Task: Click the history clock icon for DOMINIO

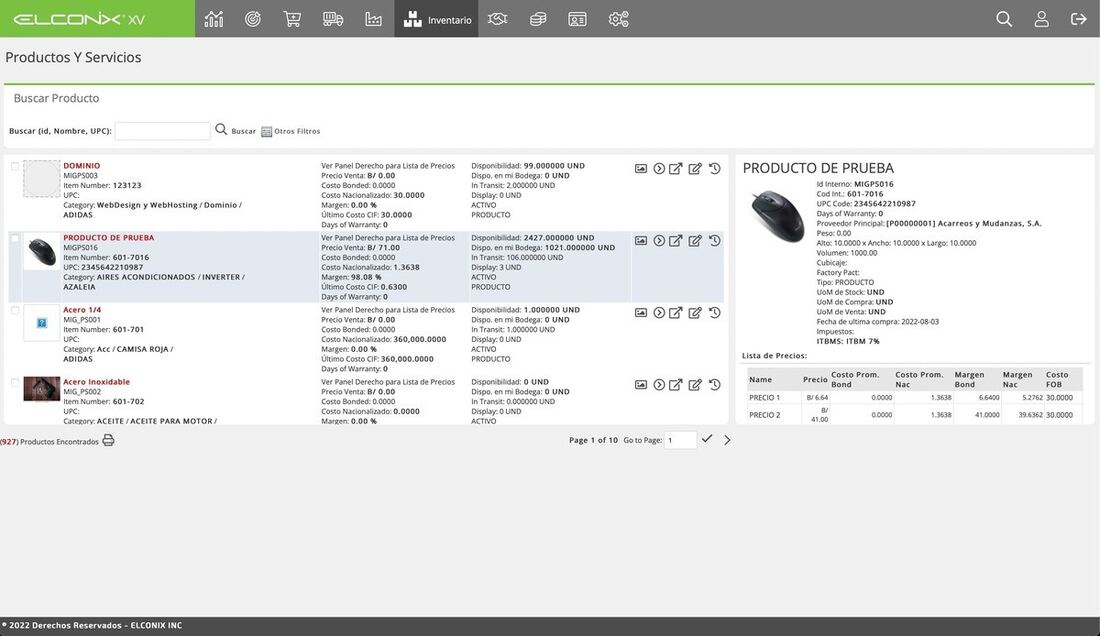Action: (x=714, y=168)
